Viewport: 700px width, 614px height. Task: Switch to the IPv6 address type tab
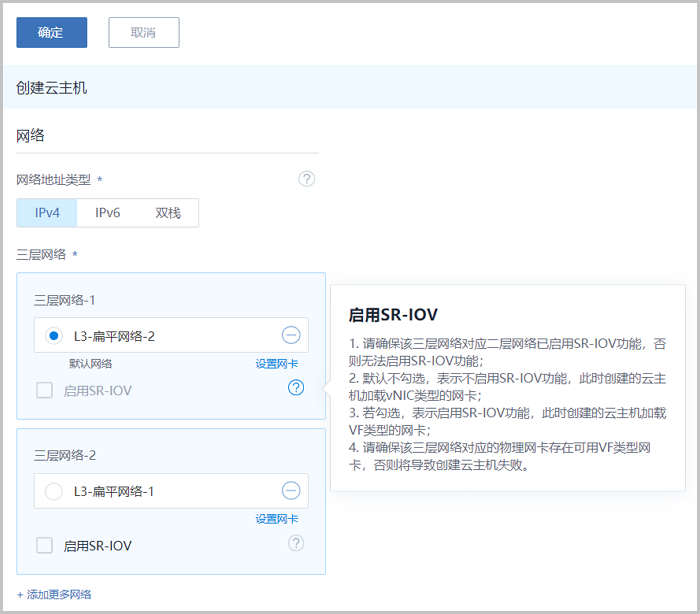[x=107, y=213]
